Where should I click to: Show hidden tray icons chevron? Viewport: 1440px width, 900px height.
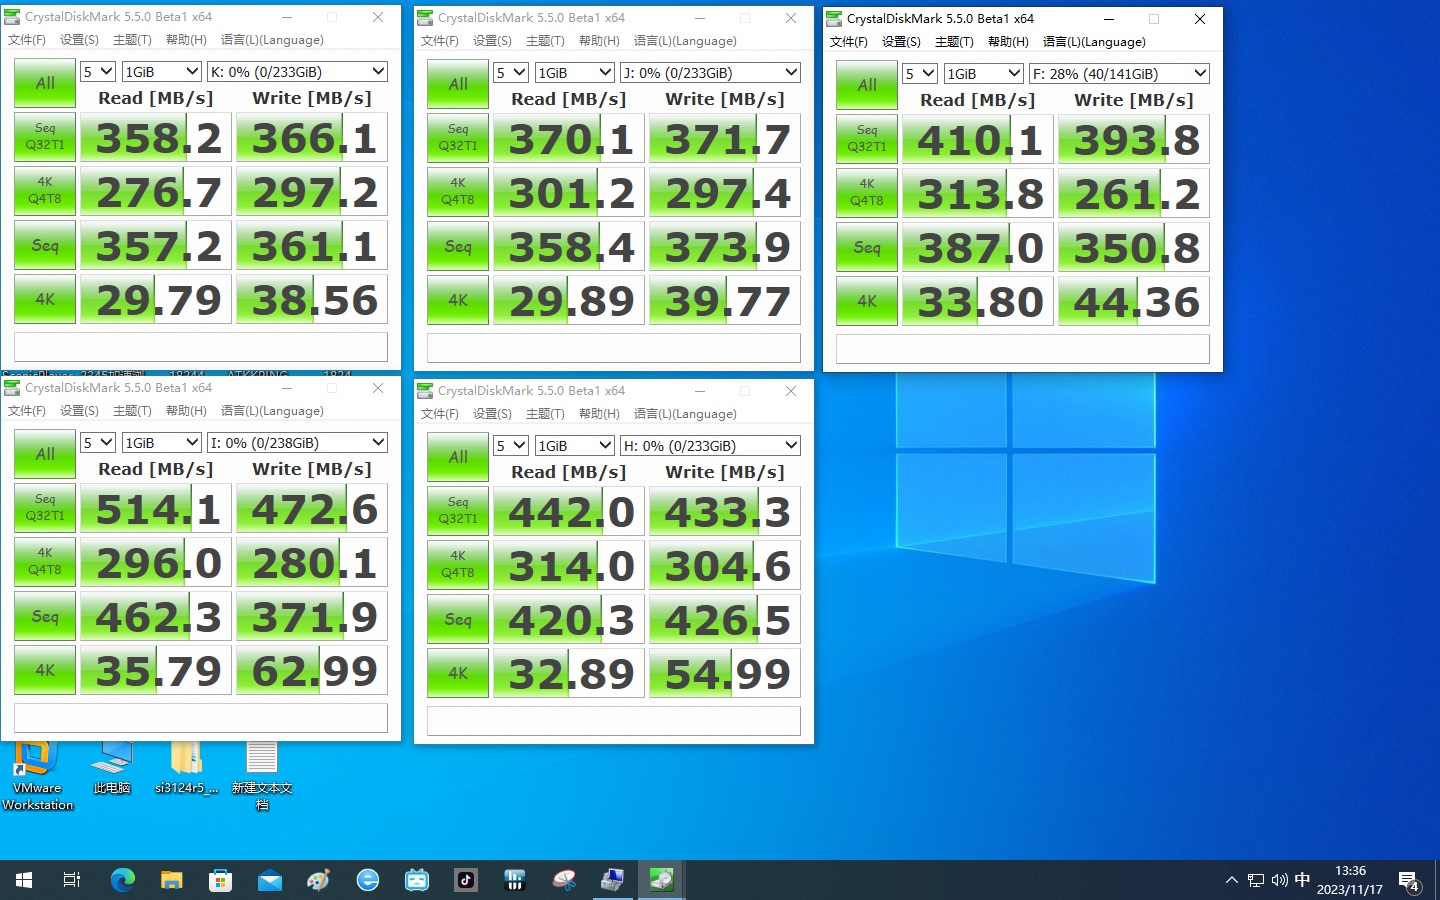click(1231, 880)
